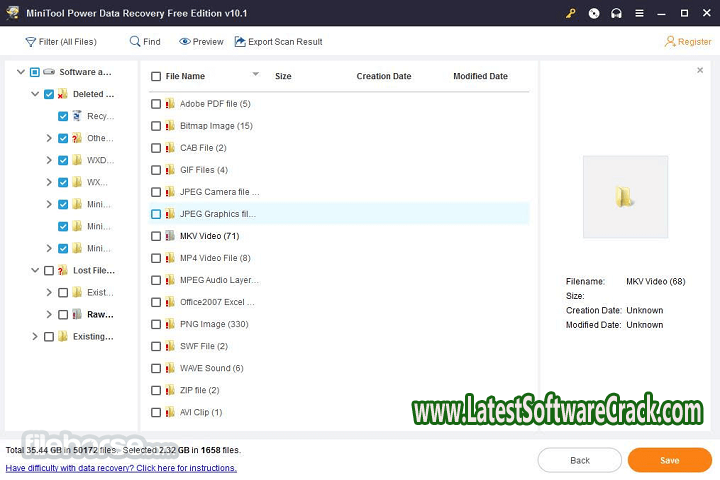Click the headphones support icon

tap(614, 13)
